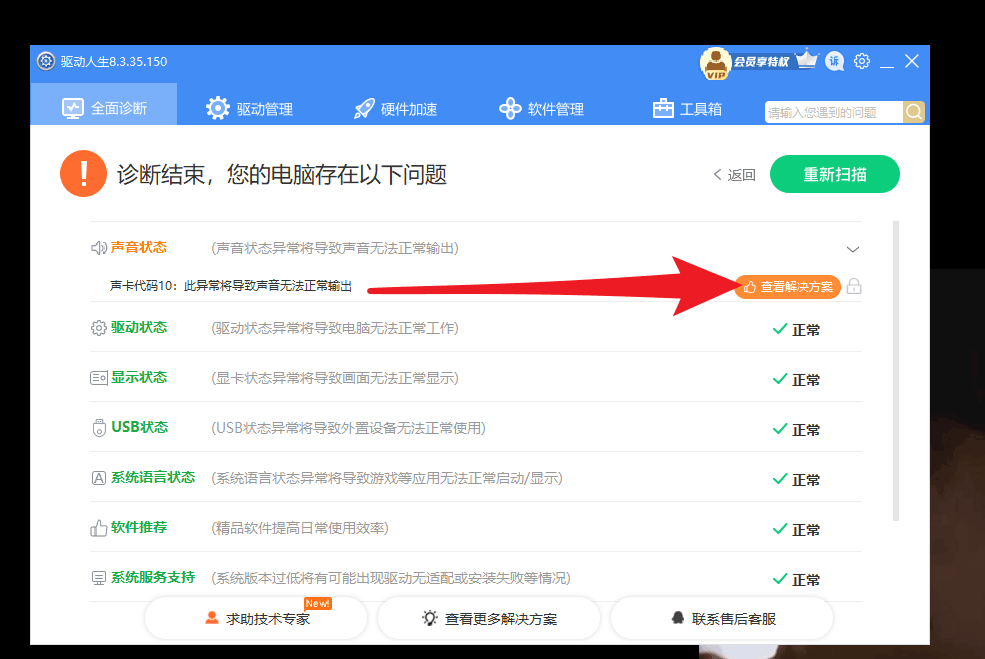Focus the 请输入您遇到的问题 search field
The width and height of the screenshot is (985, 659).
834,112
